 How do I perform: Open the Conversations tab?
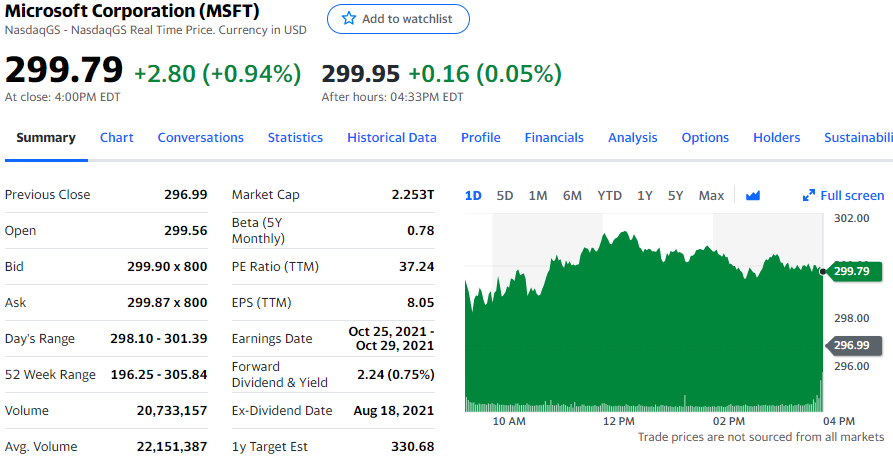[x=200, y=137]
